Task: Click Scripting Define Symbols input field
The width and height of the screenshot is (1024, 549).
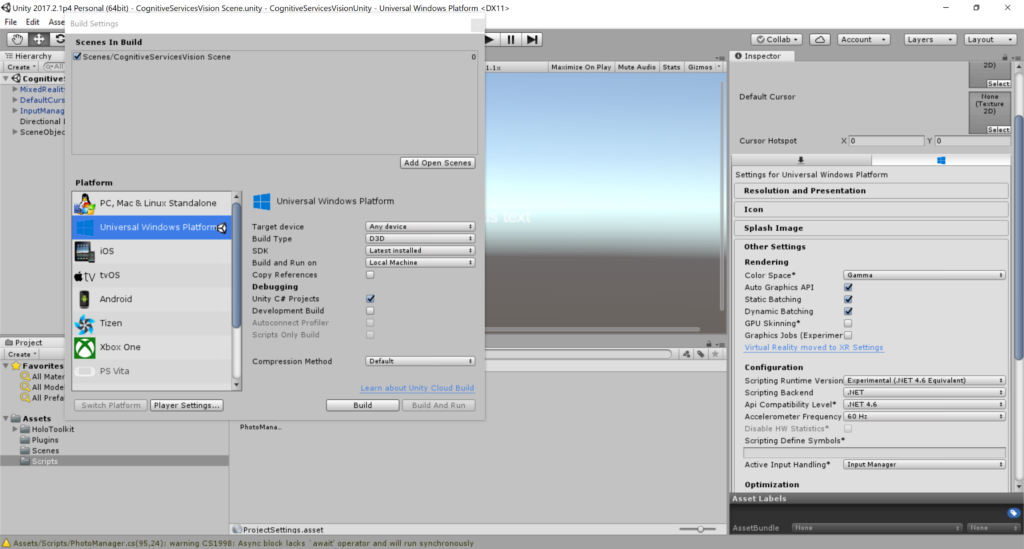Action: coord(874,452)
